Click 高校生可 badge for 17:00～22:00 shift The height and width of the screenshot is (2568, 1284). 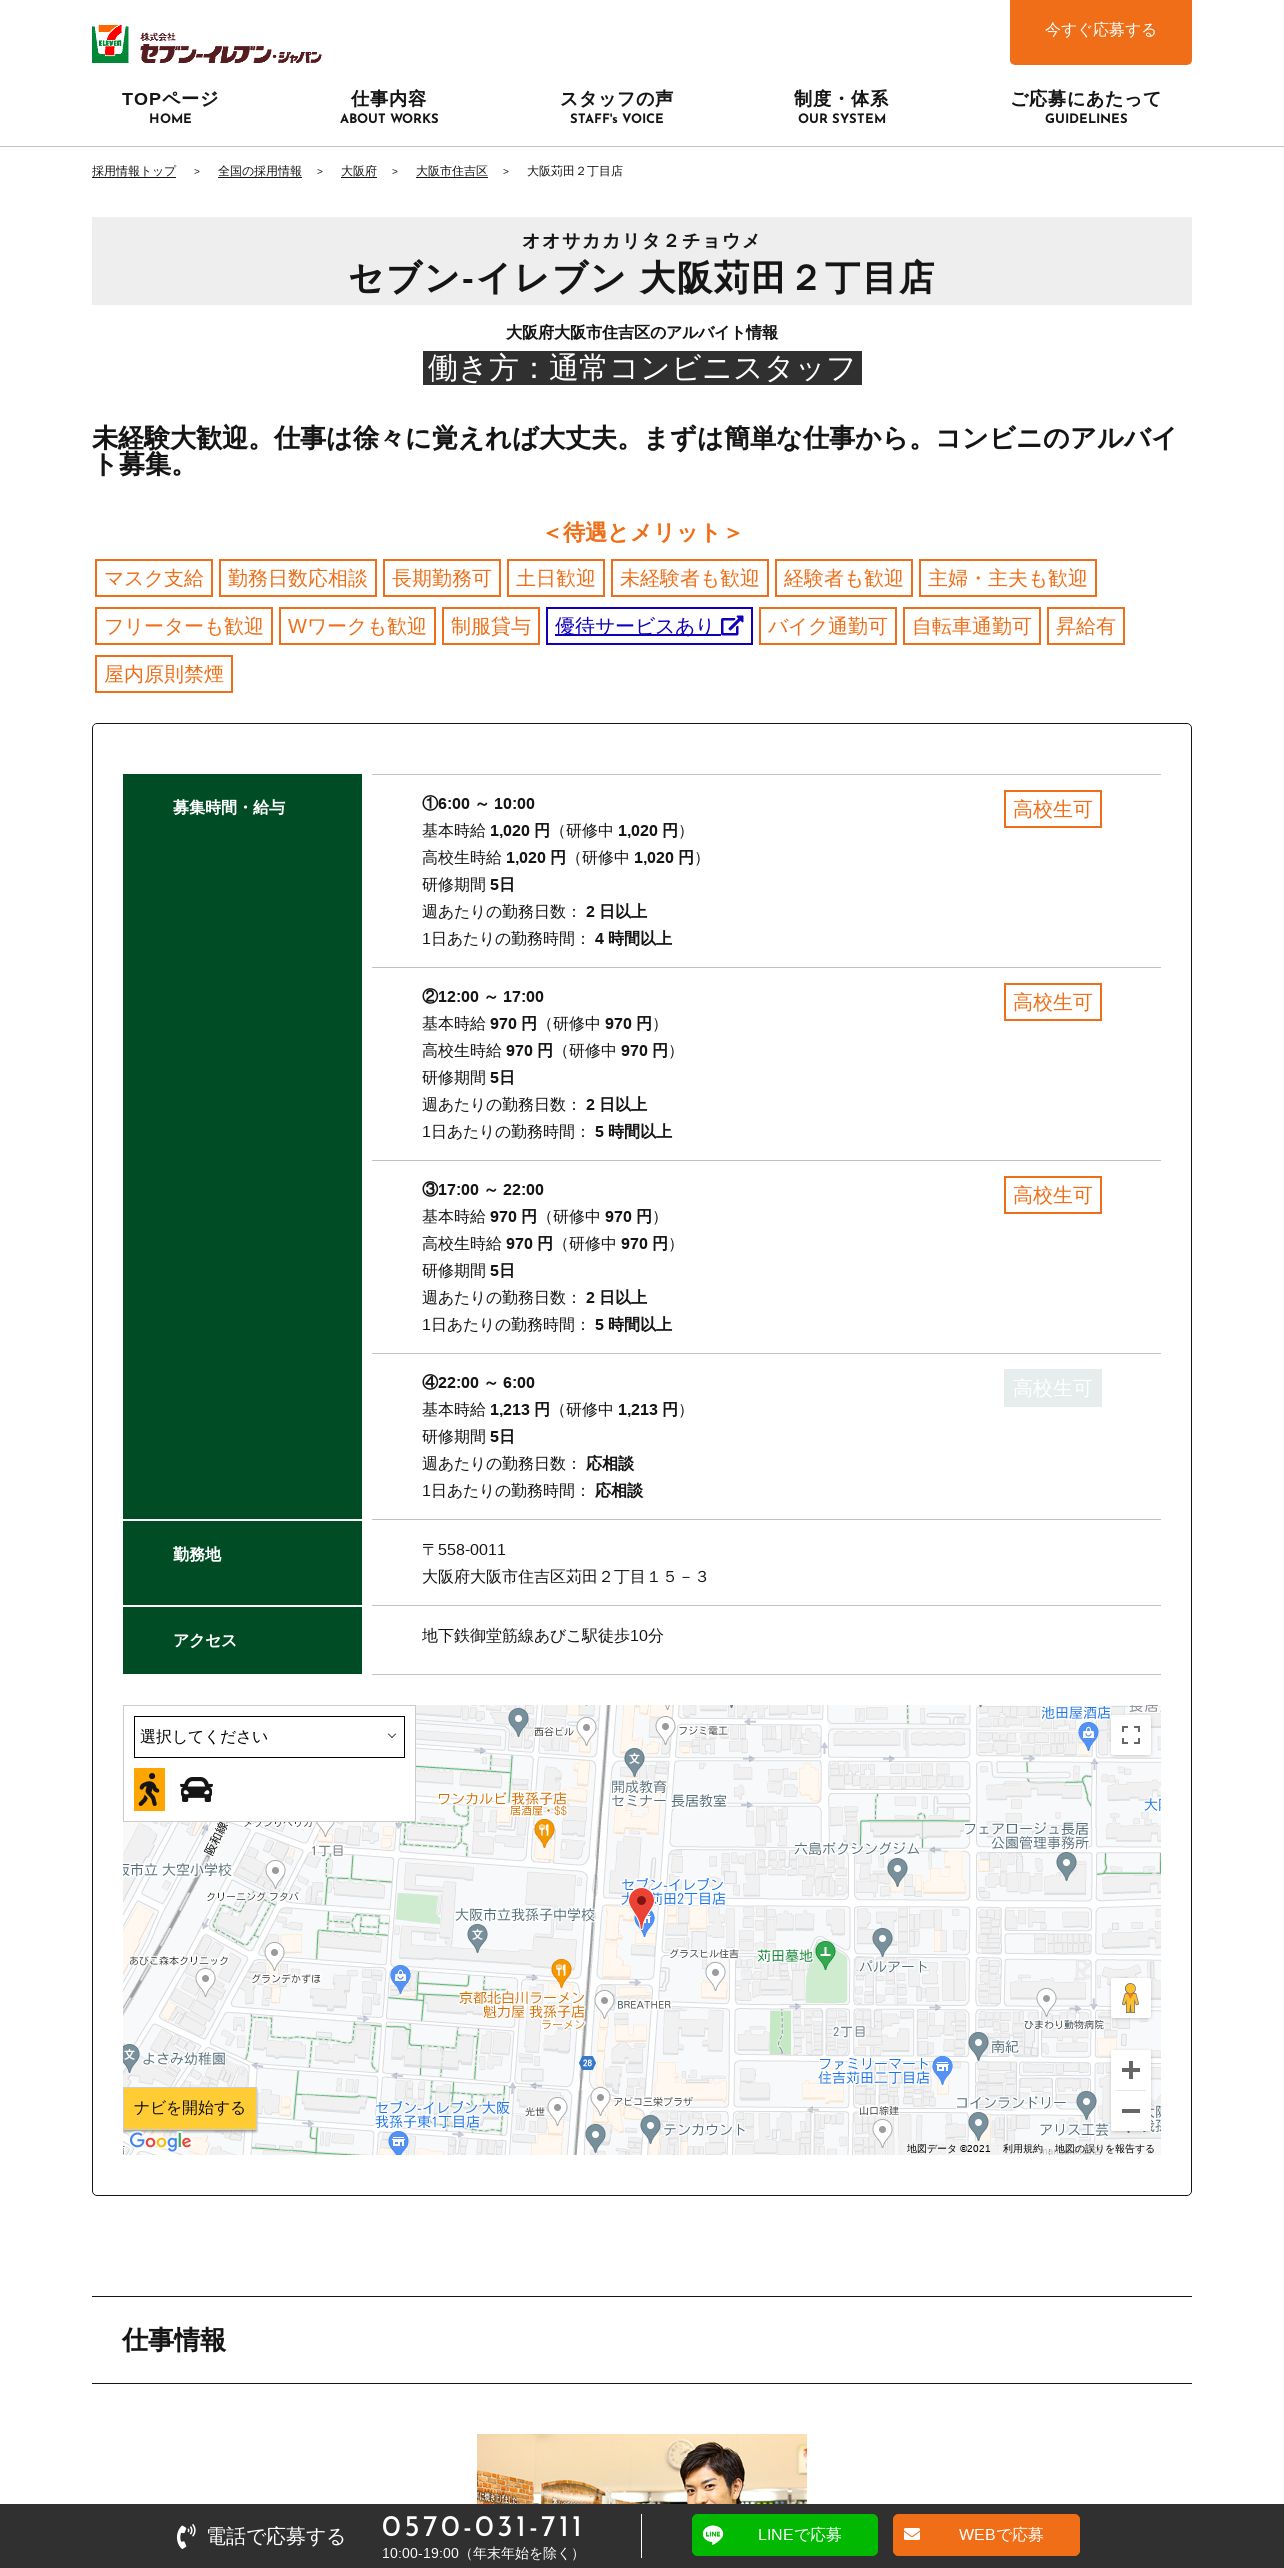coord(1053,1195)
